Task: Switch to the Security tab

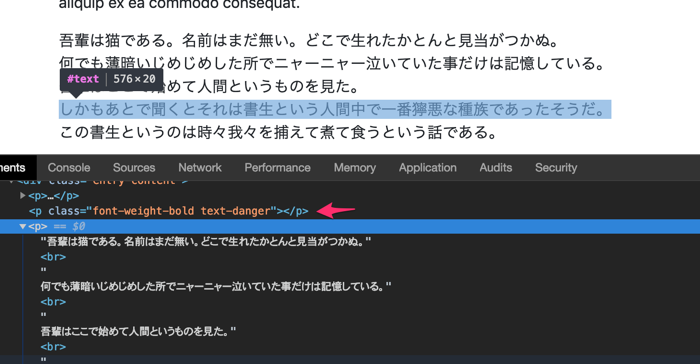Action: click(x=556, y=167)
